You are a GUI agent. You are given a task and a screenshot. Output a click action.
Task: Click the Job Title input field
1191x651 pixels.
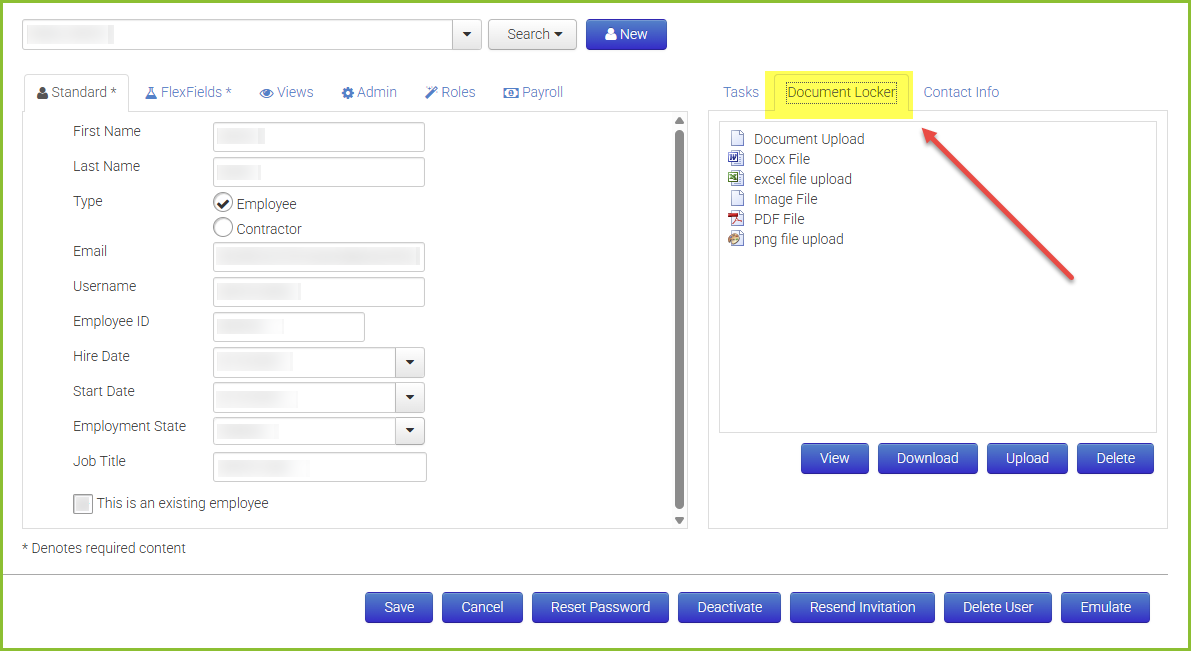320,467
